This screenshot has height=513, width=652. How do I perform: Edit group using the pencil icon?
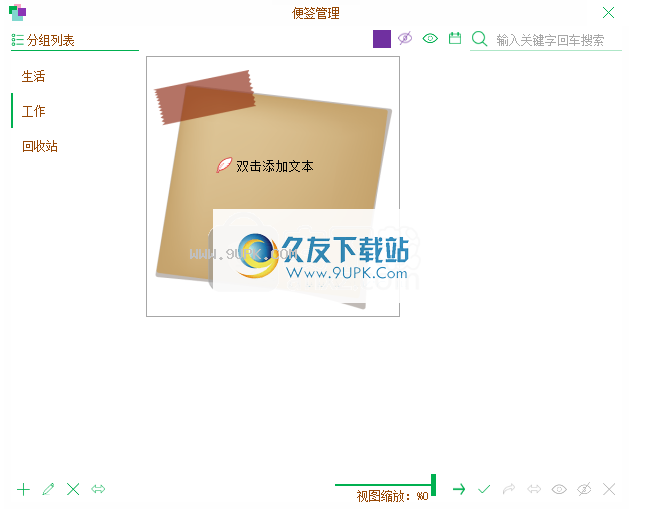point(48,489)
